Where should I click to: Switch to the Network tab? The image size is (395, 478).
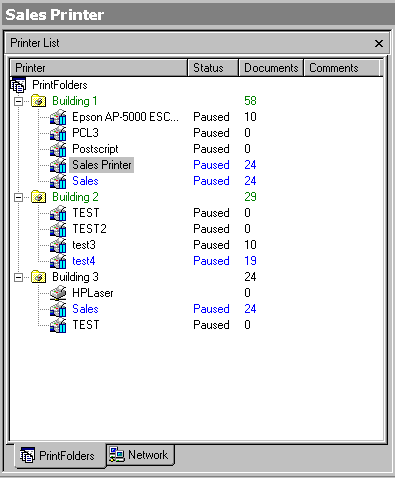click(140, 455)
